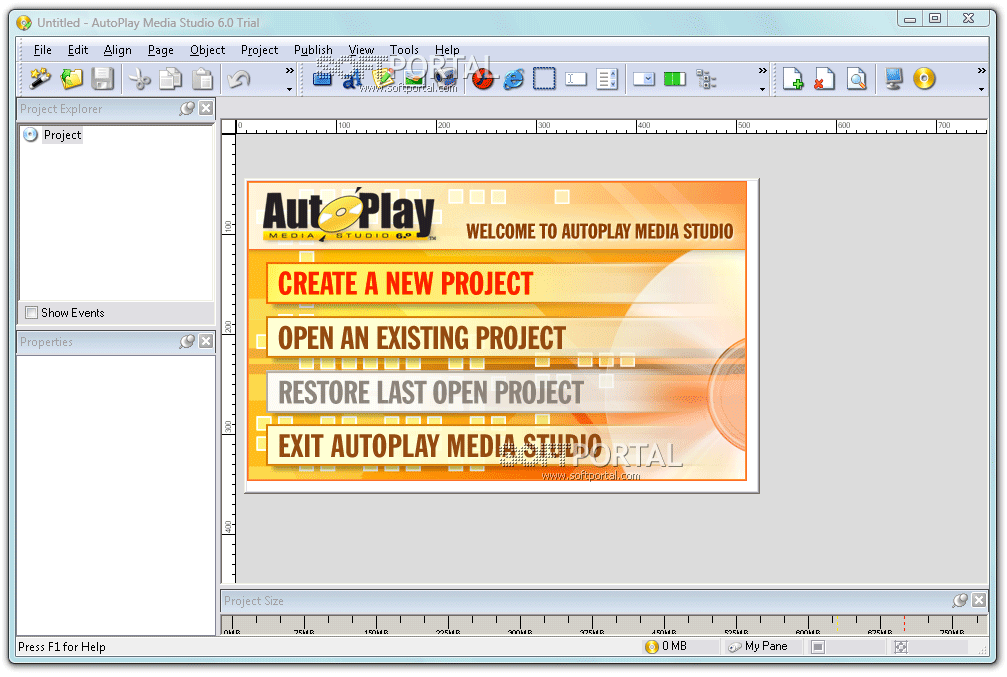Click the Build gold disc icon

pyautogui.click(x=924, y=79)
